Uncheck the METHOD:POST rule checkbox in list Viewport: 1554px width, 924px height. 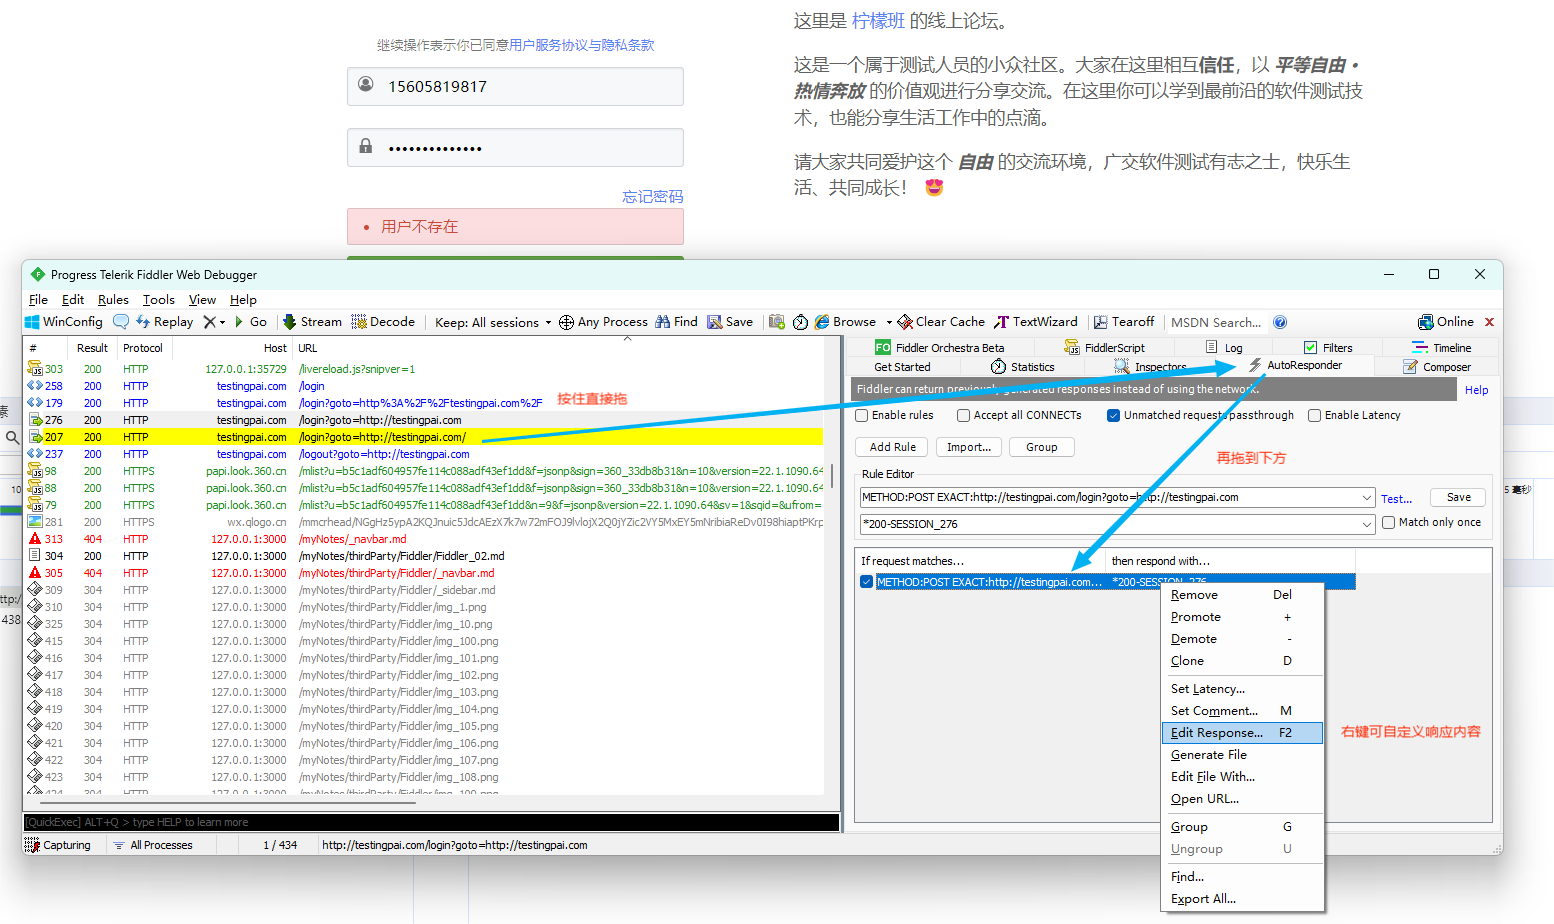[866, 582]
